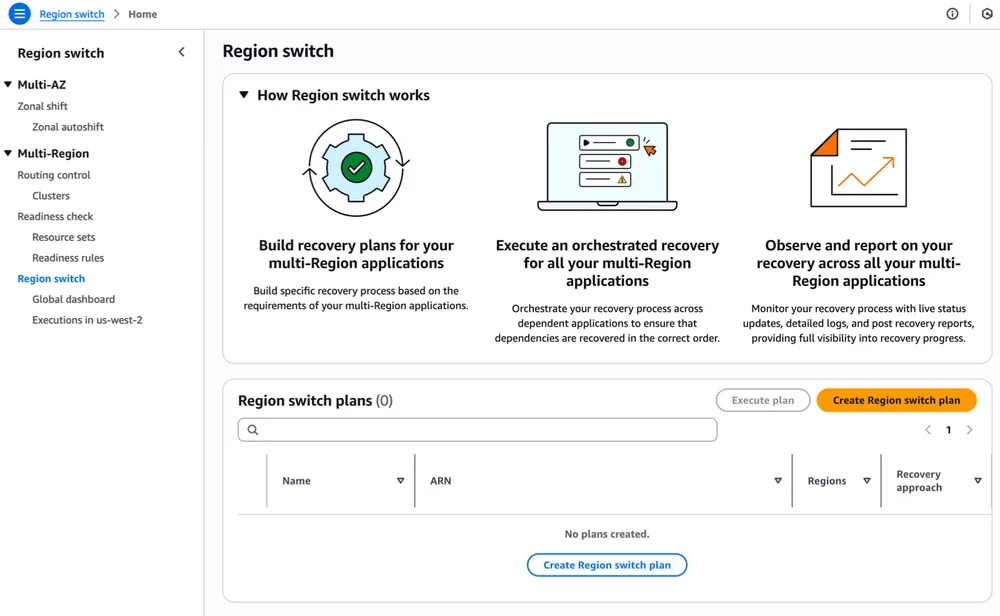
Task: Open the hamburger navigation menu icon
Action: point(19,13)
